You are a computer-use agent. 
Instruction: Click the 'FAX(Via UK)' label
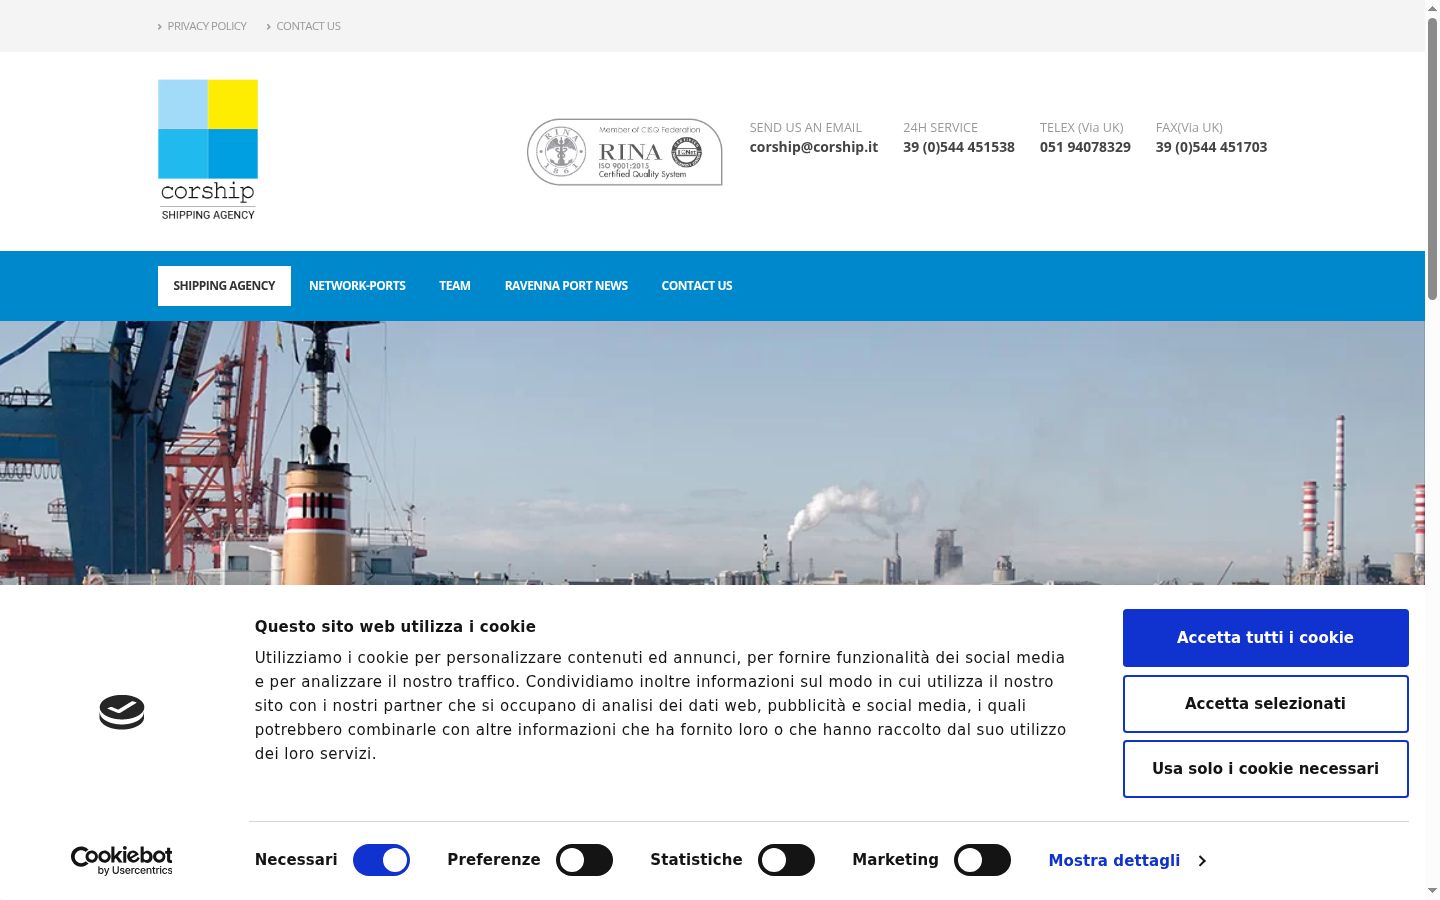tap(1189, 128)
